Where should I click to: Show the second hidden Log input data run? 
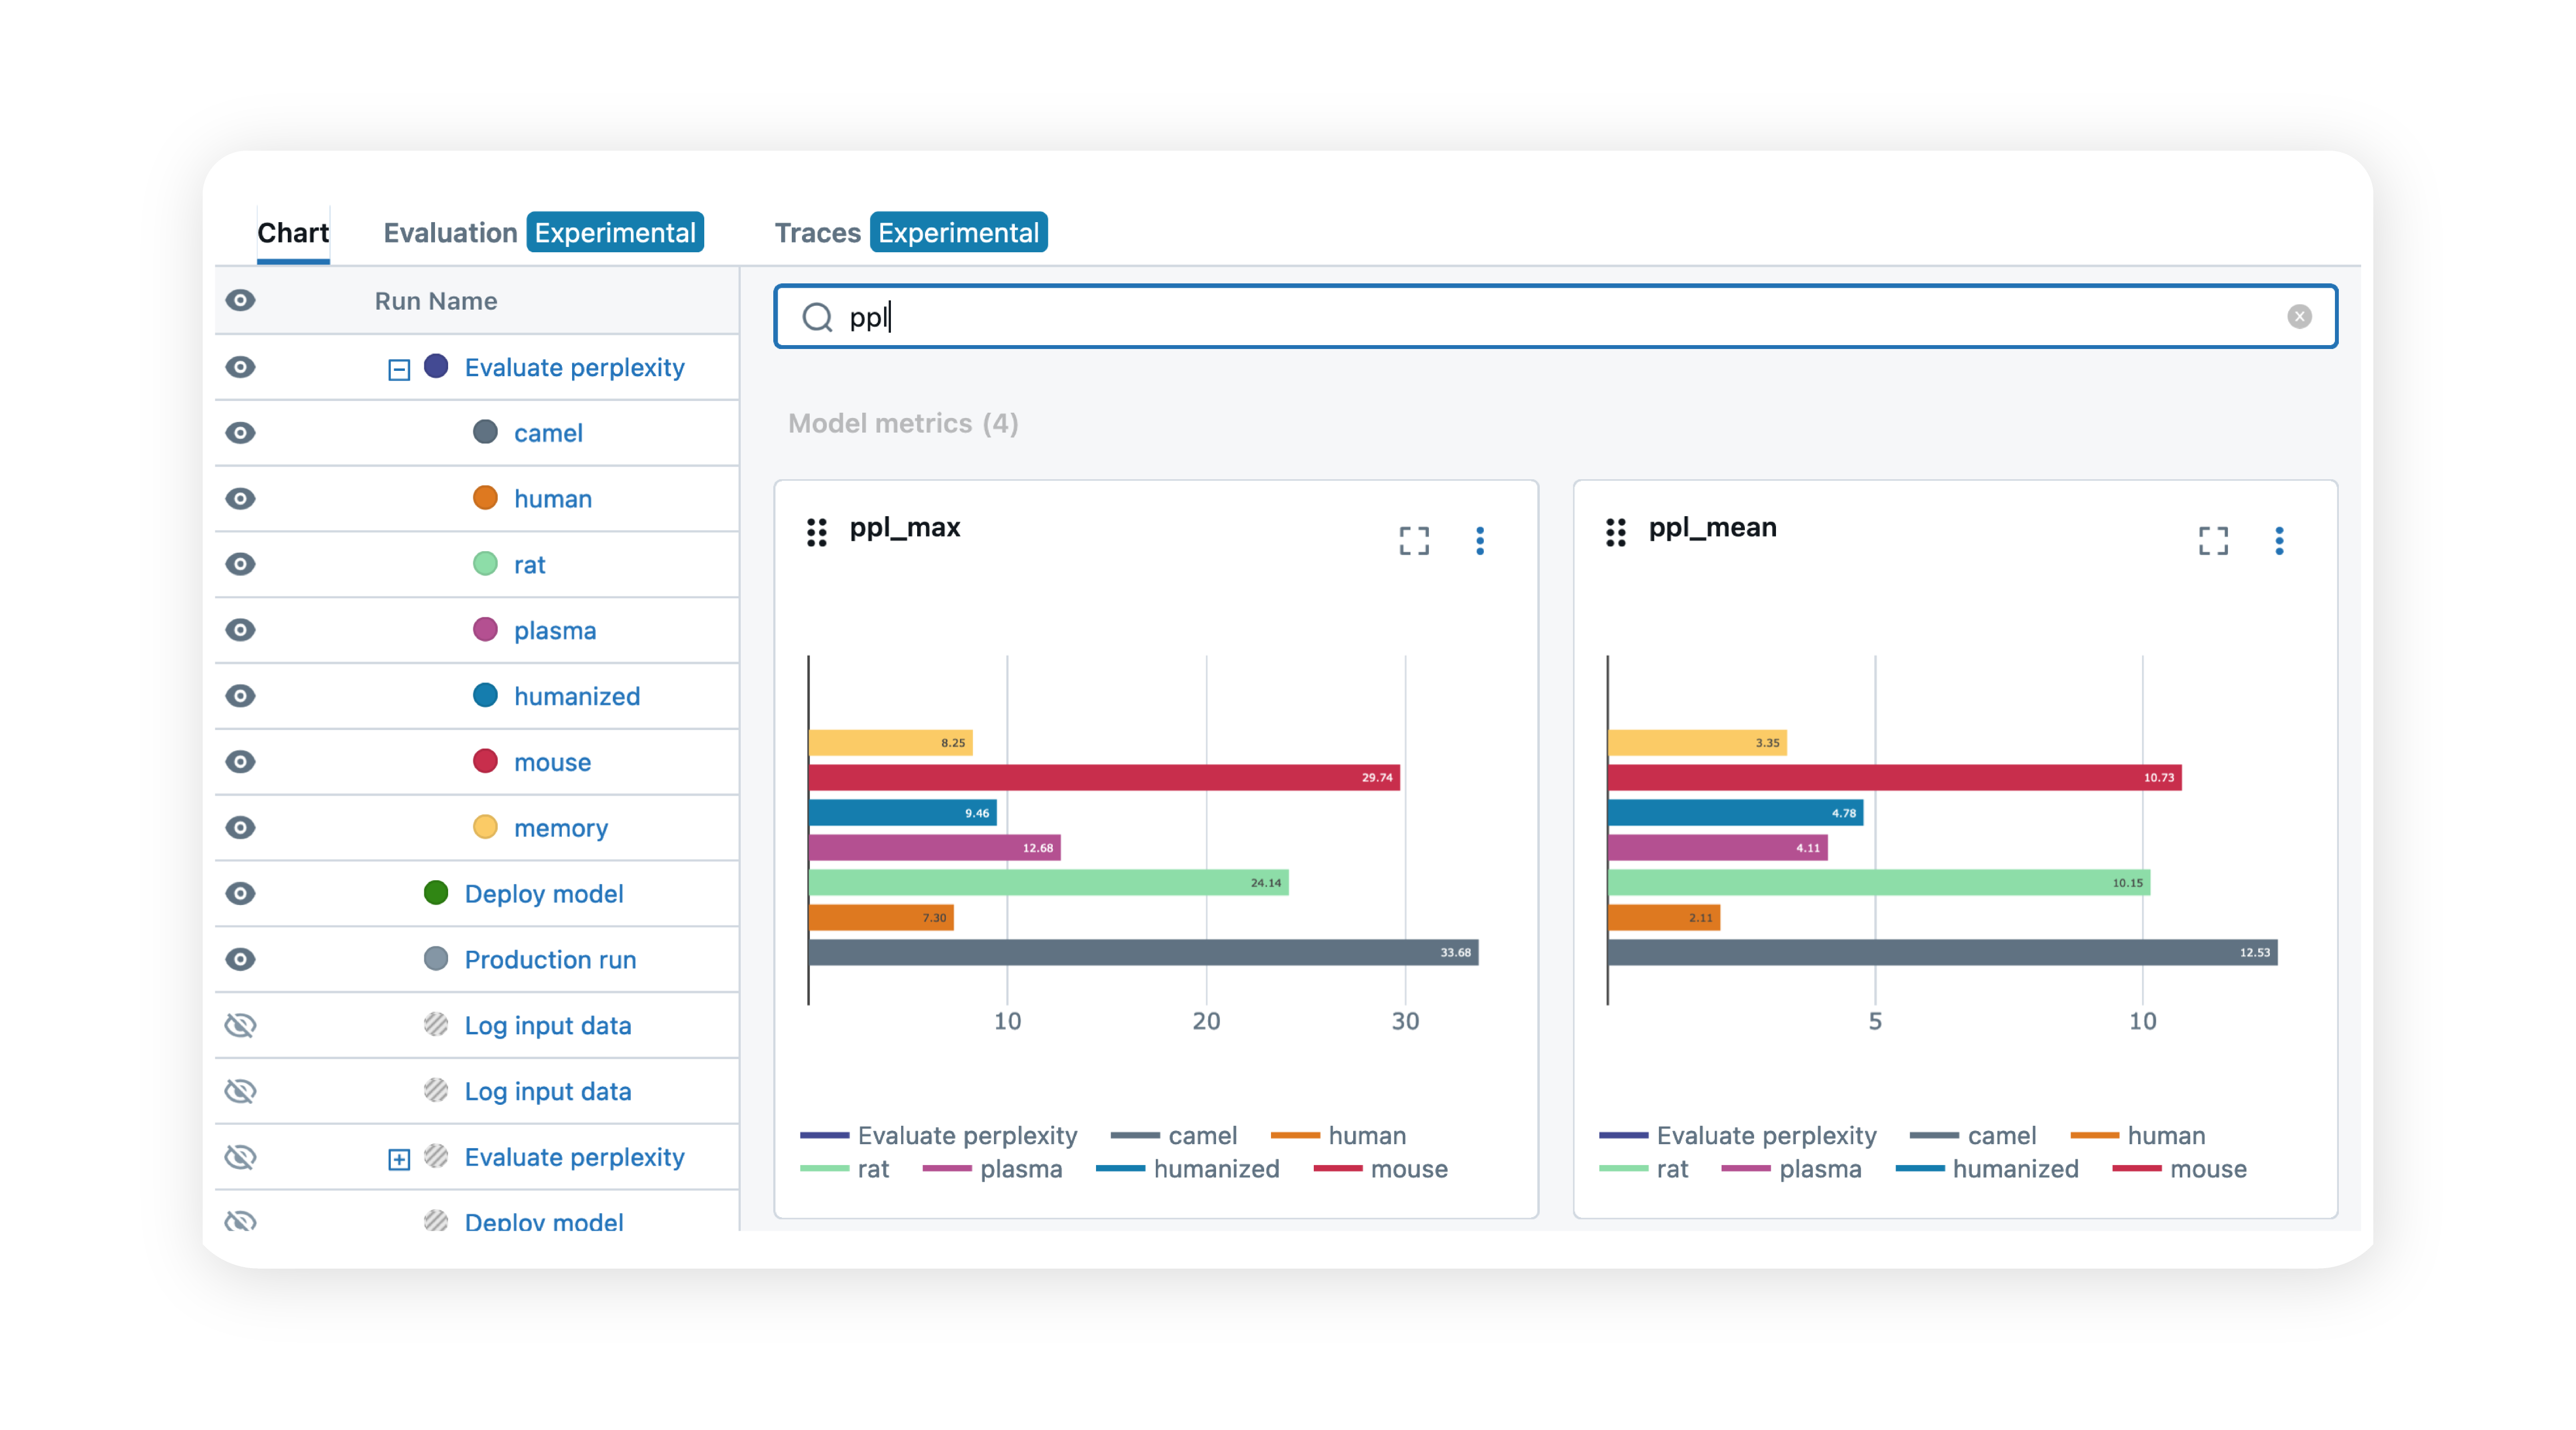(x=240, y=1091)
